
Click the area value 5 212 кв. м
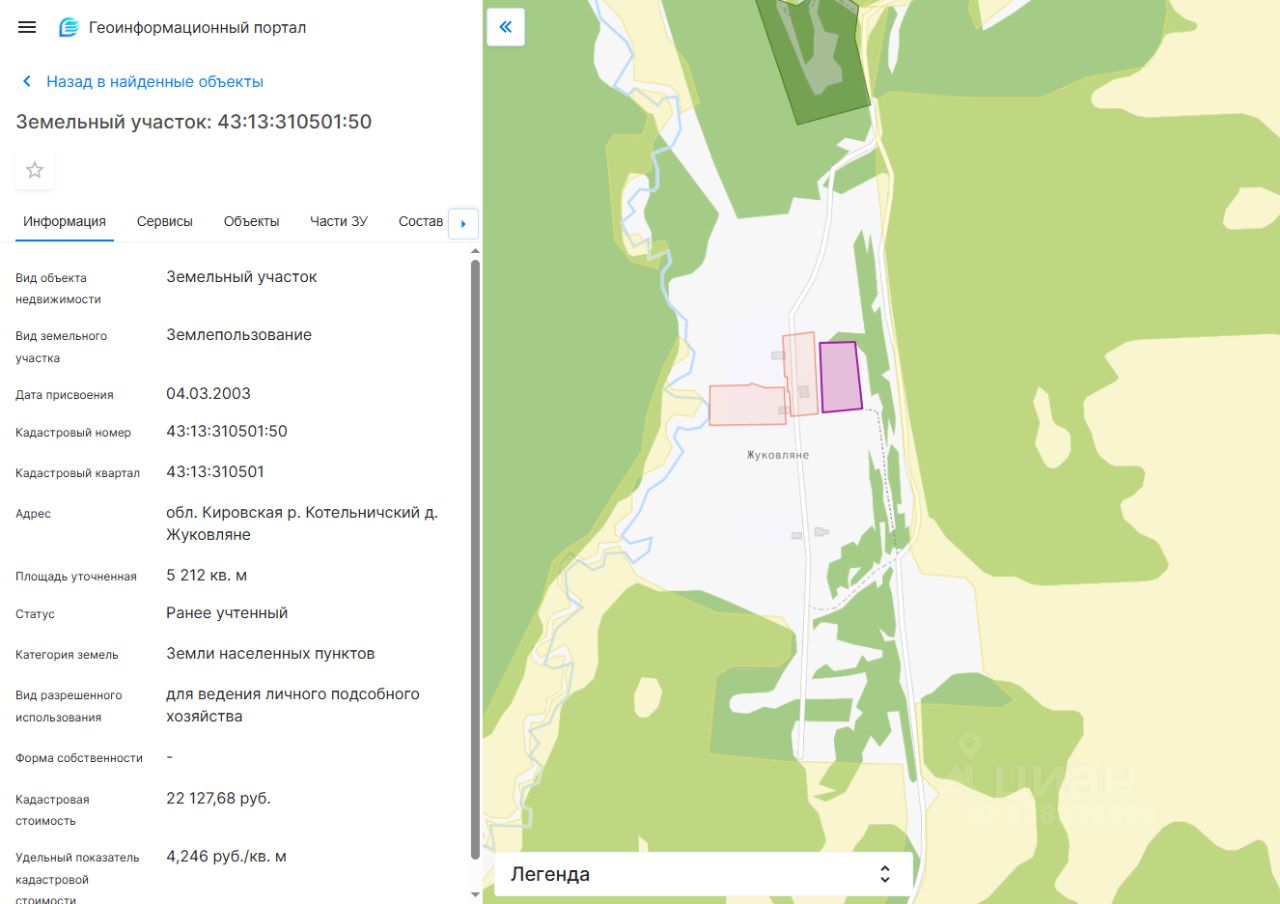207,575
